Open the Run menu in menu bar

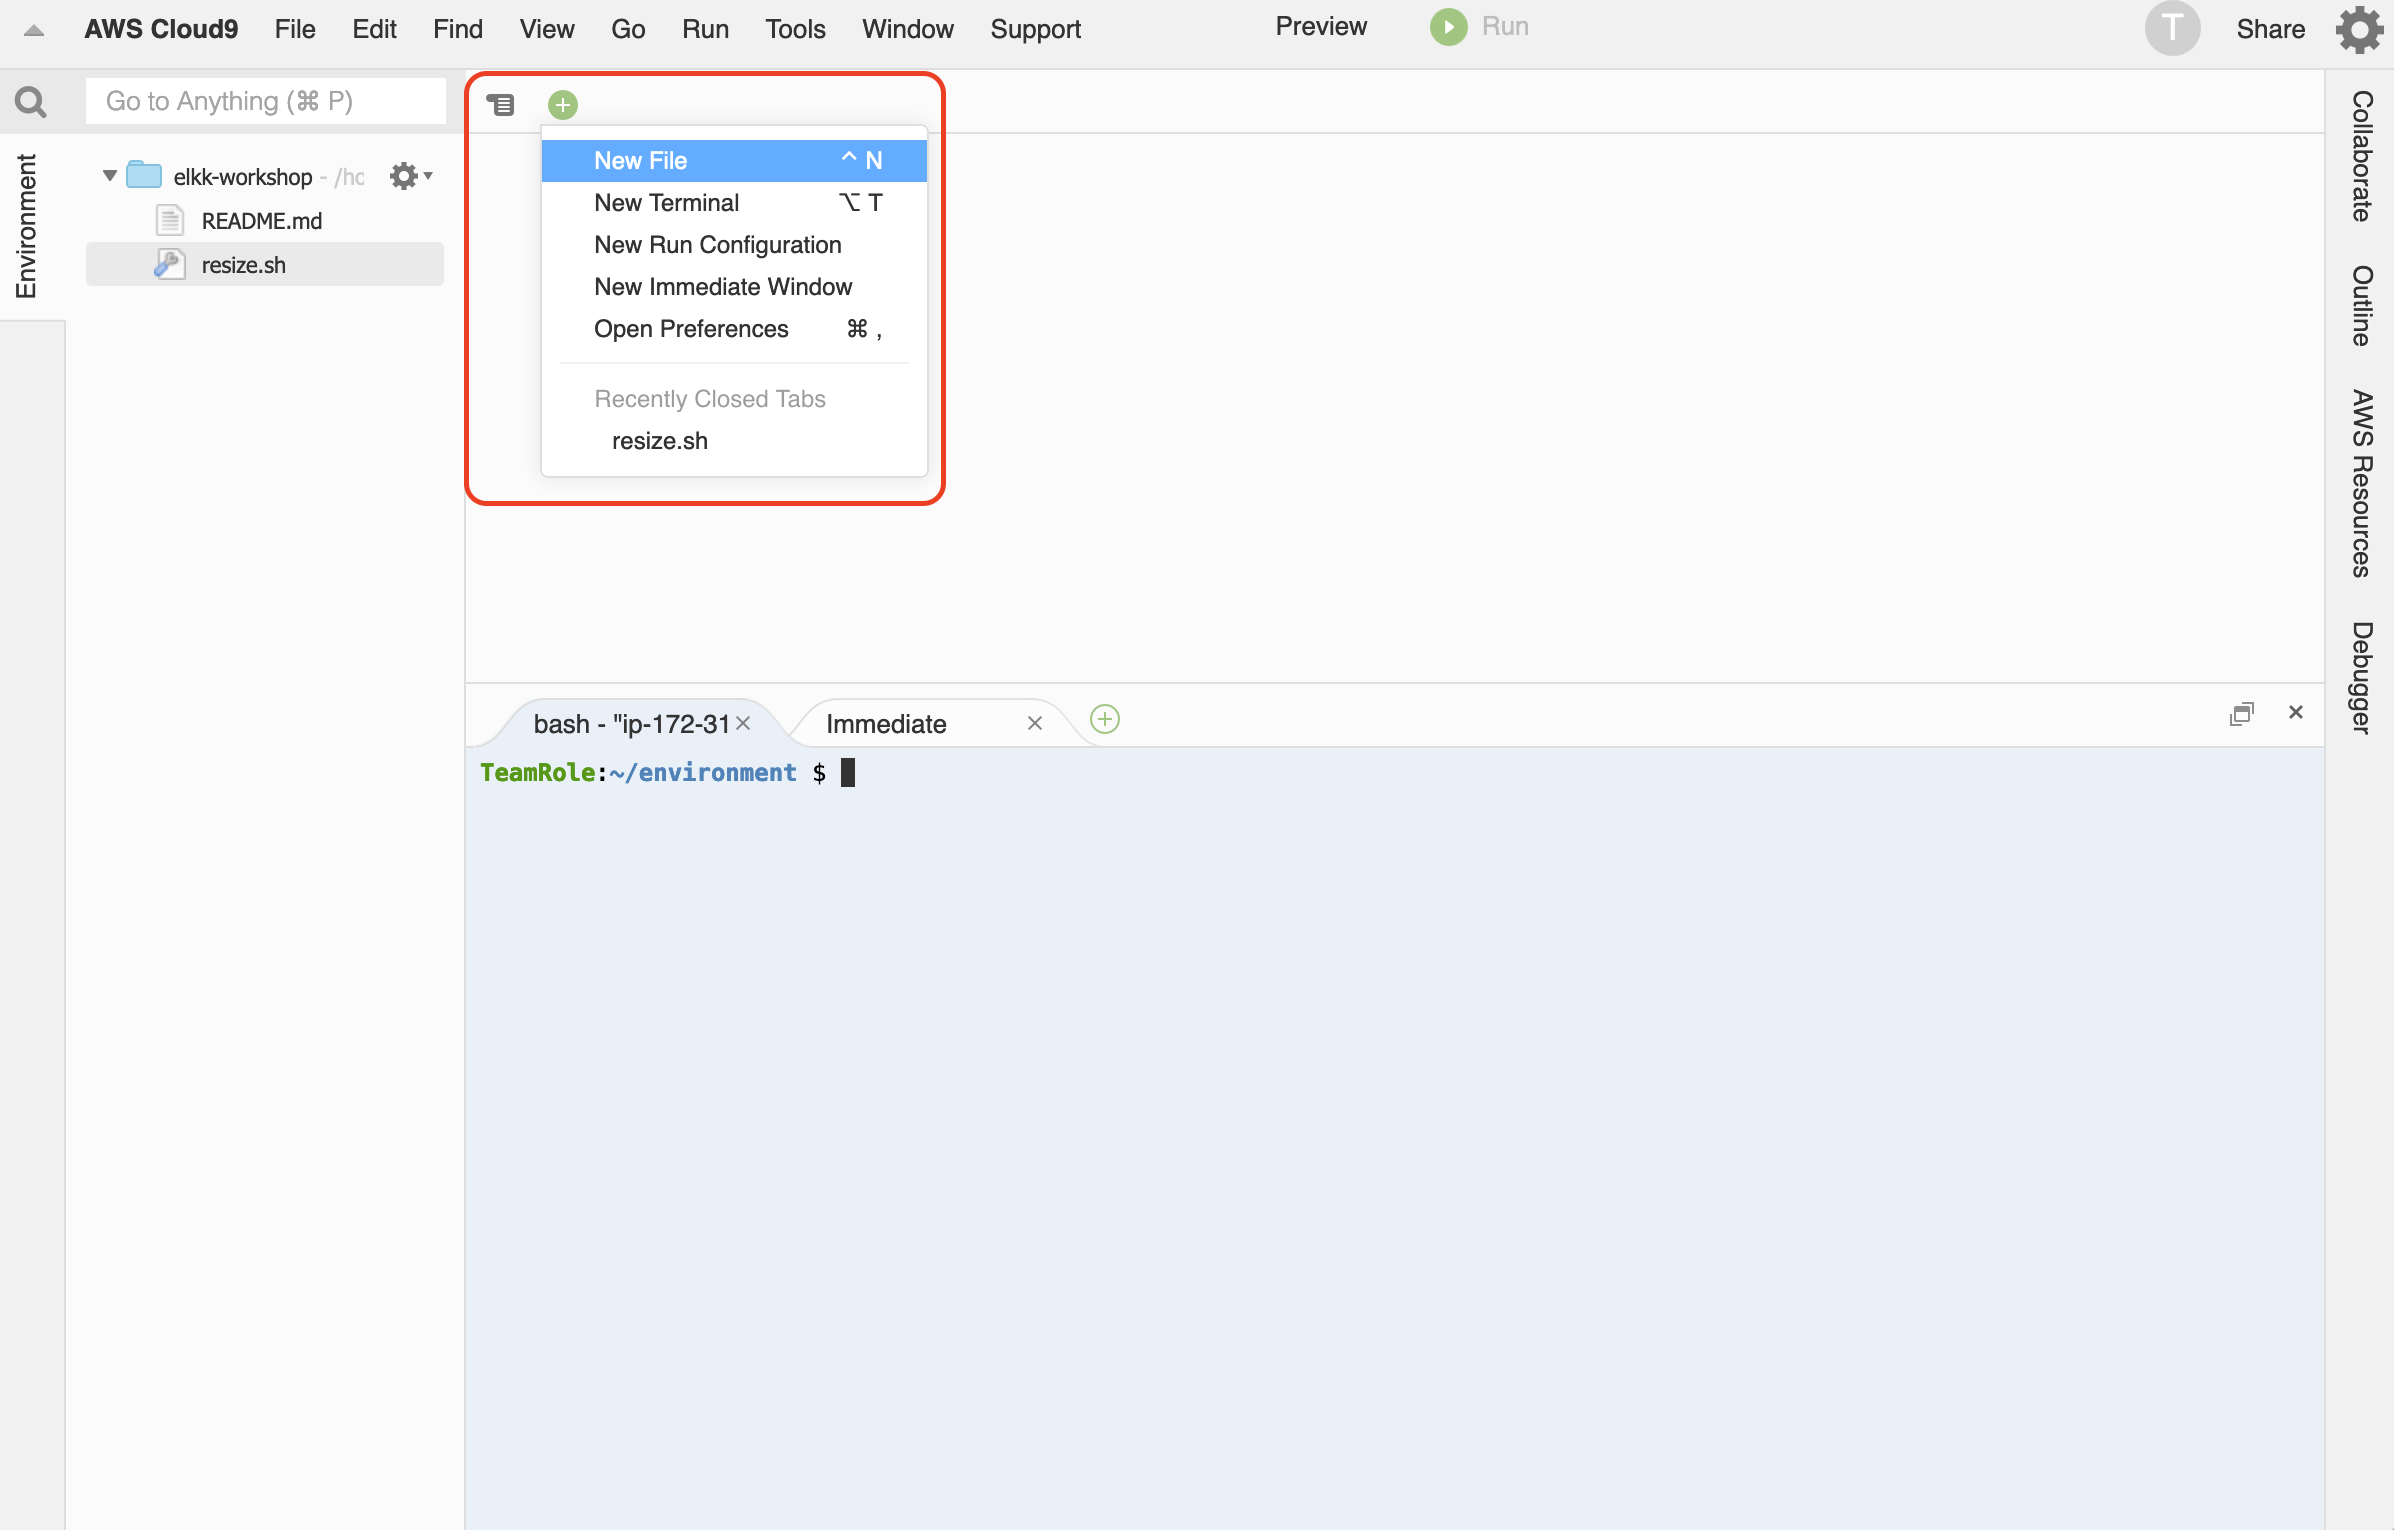click(705, 29)
